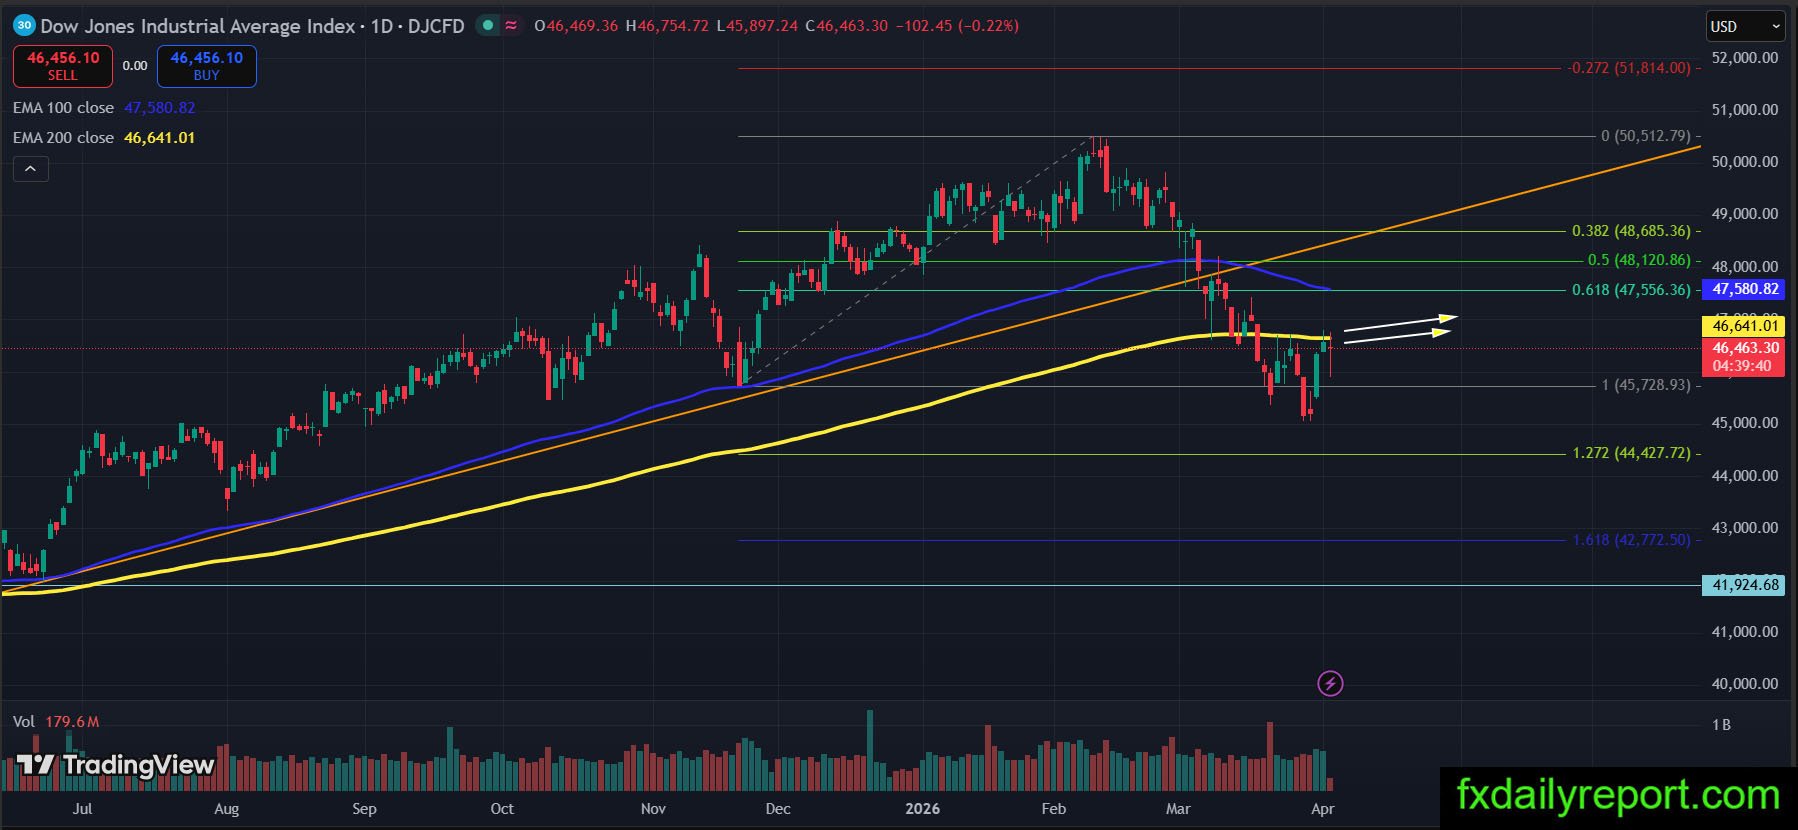Click the open value O46,469.36
Image resolution: width=1798 pixels, height=830 pixels.
(576, 26)
